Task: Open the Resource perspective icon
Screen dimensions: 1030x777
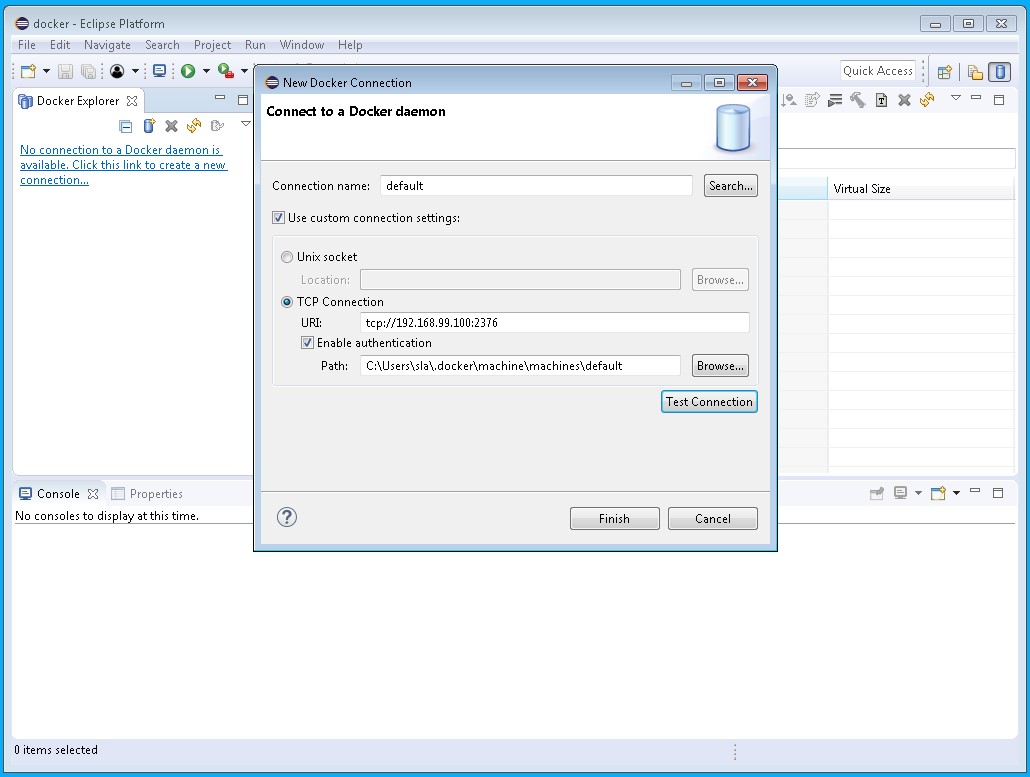Action: coord(975,72)
